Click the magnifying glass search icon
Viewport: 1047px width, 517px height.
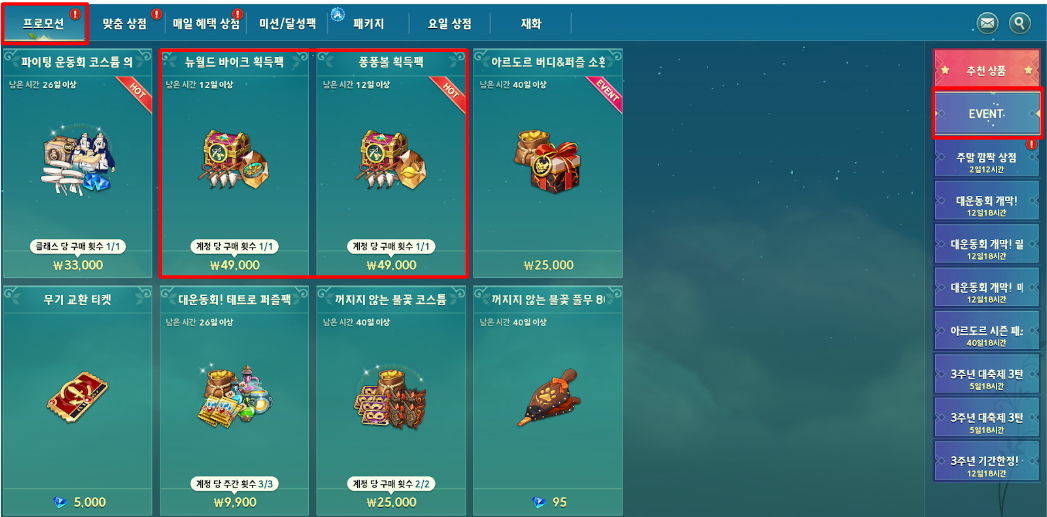[1020, 23]
